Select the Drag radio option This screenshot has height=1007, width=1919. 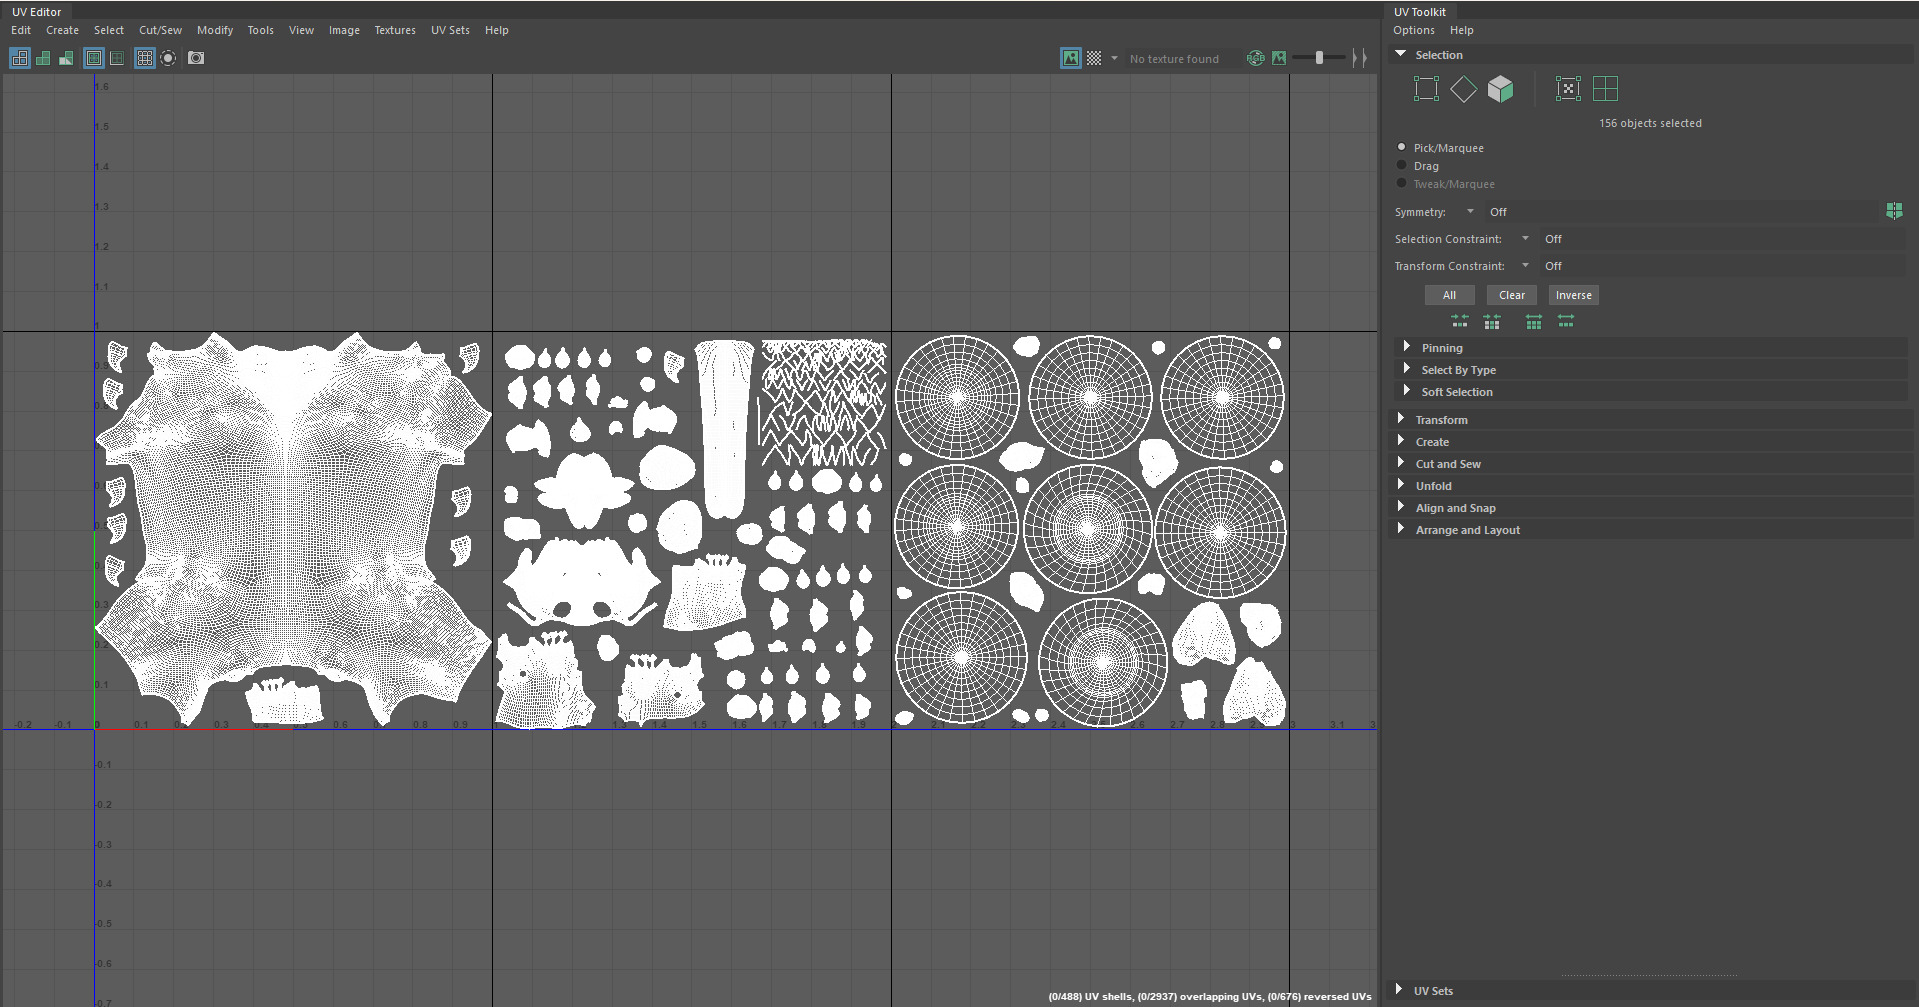tap(1402, 165)
